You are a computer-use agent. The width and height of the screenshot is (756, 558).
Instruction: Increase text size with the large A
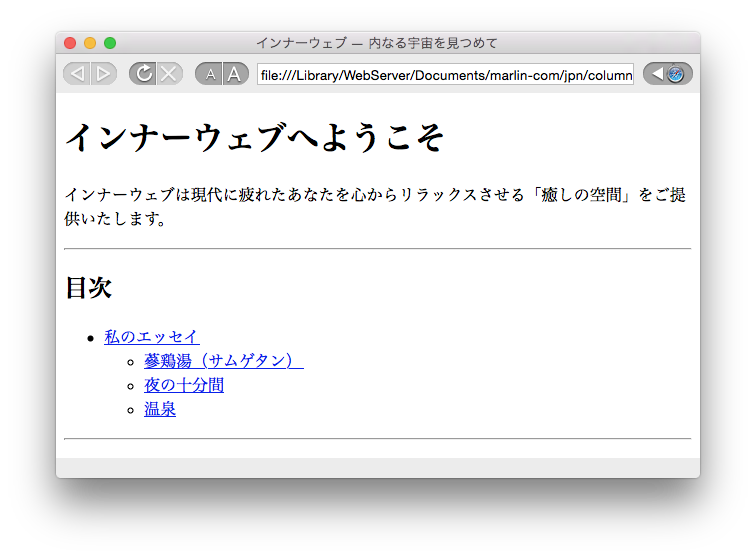[x=234, y=74]
